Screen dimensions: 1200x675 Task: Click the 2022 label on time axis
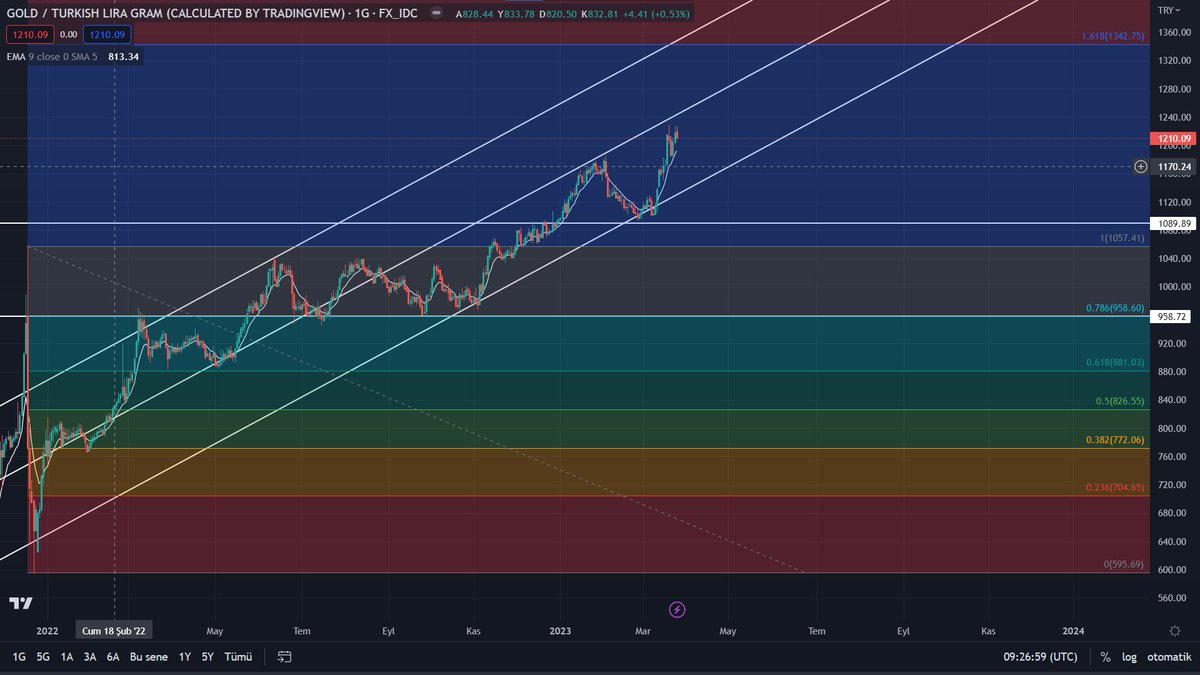[x=47, y=631]
